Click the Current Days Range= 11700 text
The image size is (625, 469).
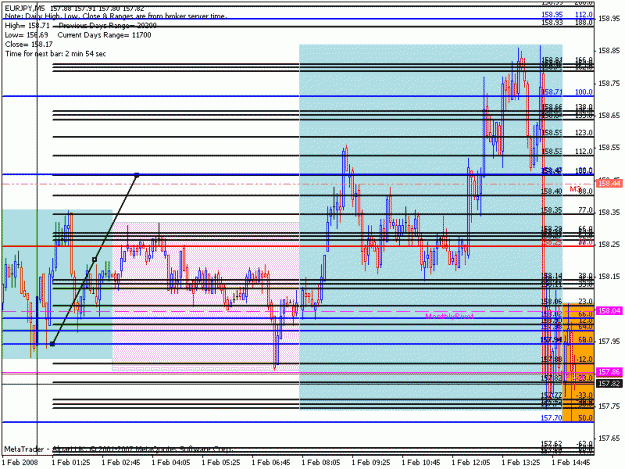point(104,35)
